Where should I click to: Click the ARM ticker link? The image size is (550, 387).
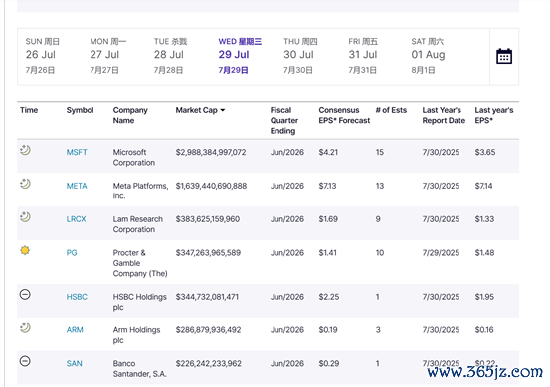pyautogui.click(x=75, y=330)
